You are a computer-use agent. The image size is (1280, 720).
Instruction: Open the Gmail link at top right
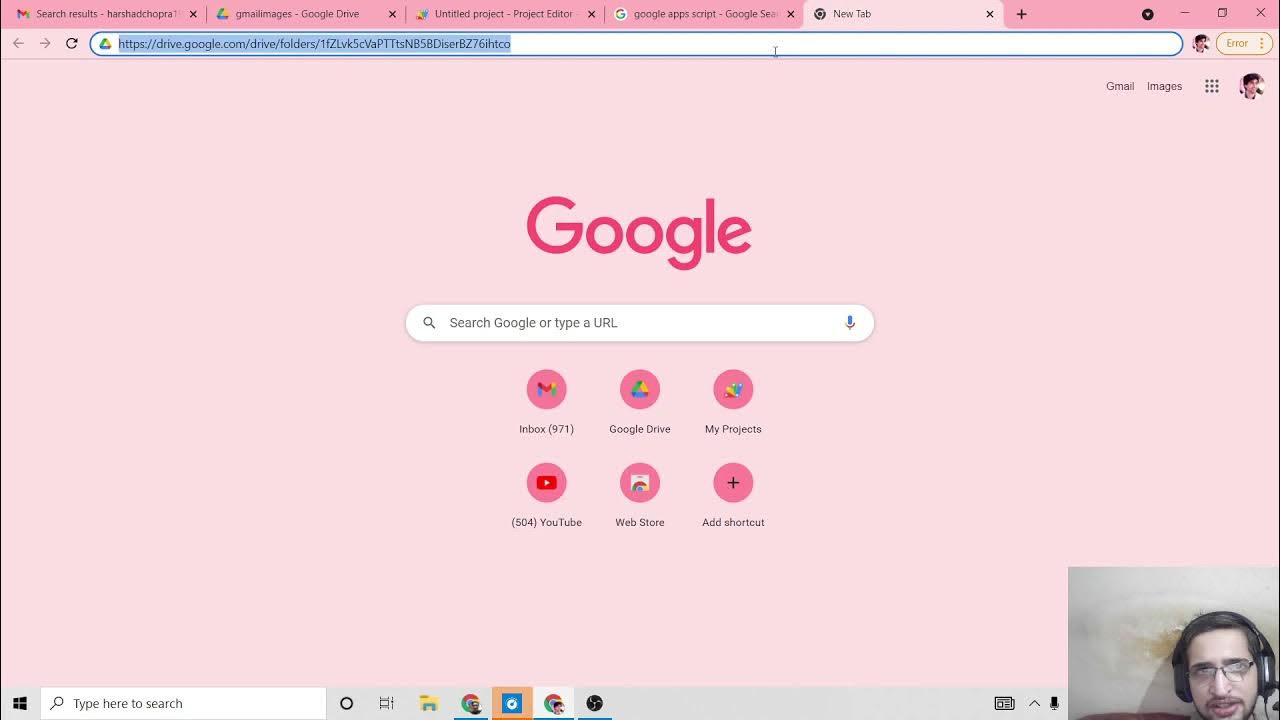click(x=1119, y=86)
